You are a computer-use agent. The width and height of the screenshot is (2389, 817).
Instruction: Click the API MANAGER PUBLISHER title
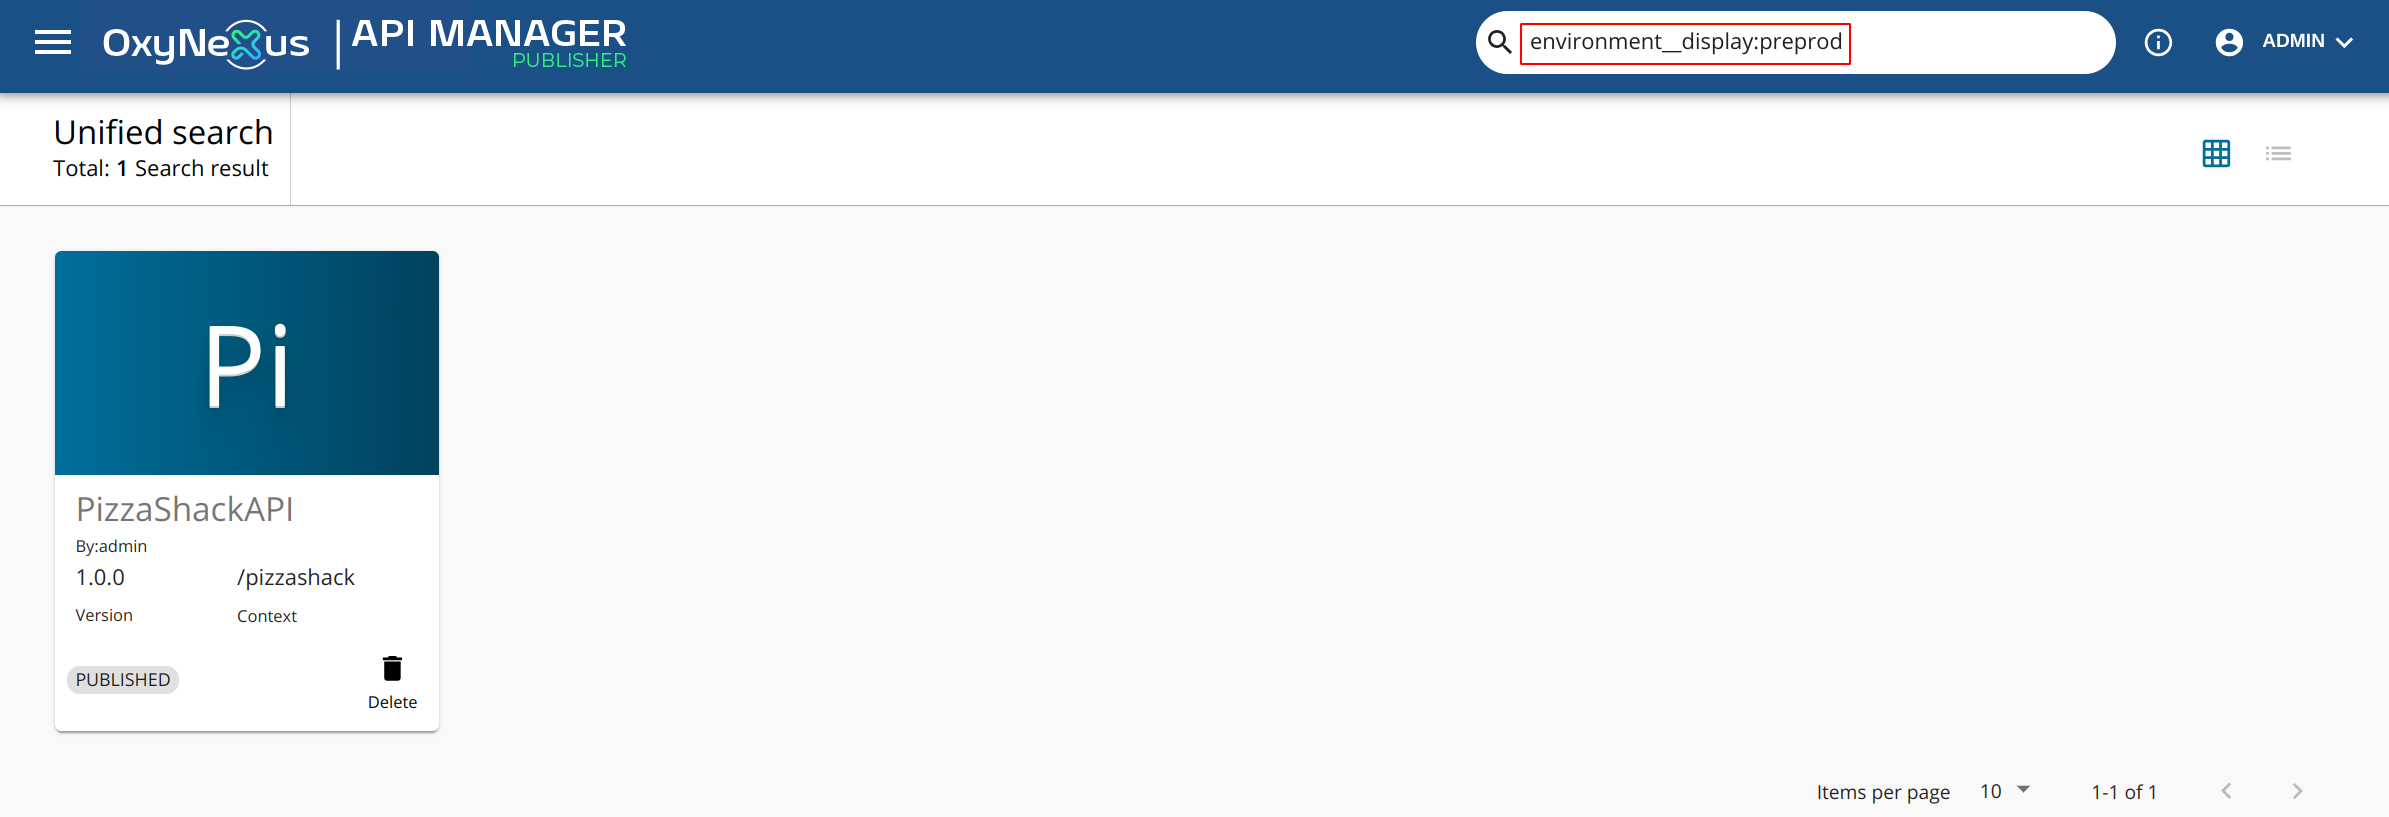pyautogui.click(x=489, y=44)
